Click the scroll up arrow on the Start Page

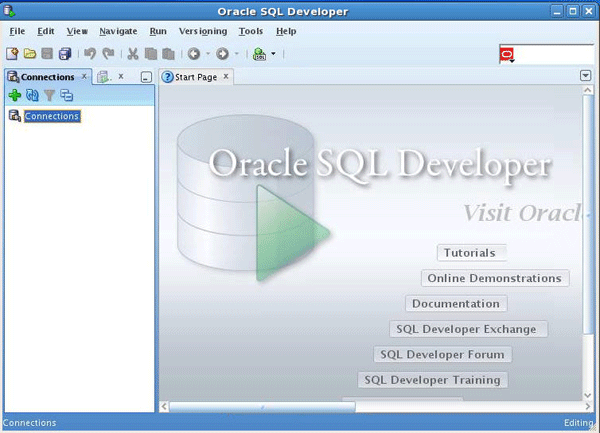[x=587, y=90]
